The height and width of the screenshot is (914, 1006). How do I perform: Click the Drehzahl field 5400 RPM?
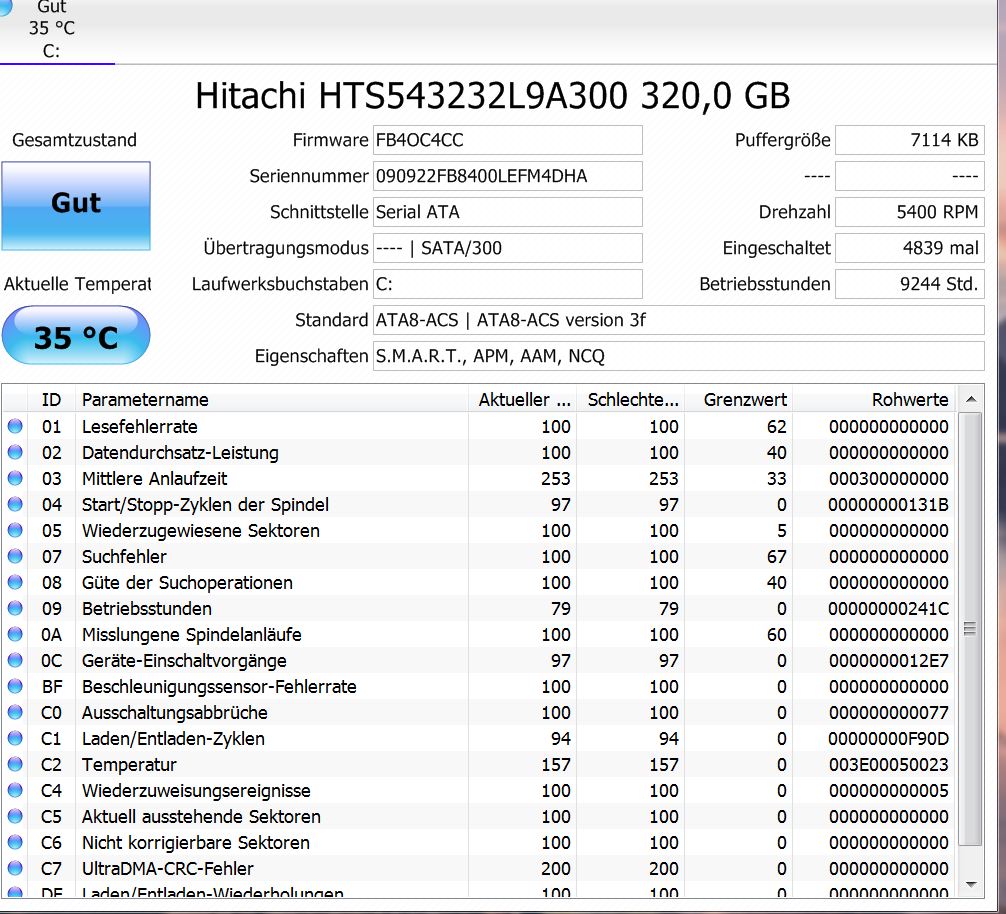(909, 212)
